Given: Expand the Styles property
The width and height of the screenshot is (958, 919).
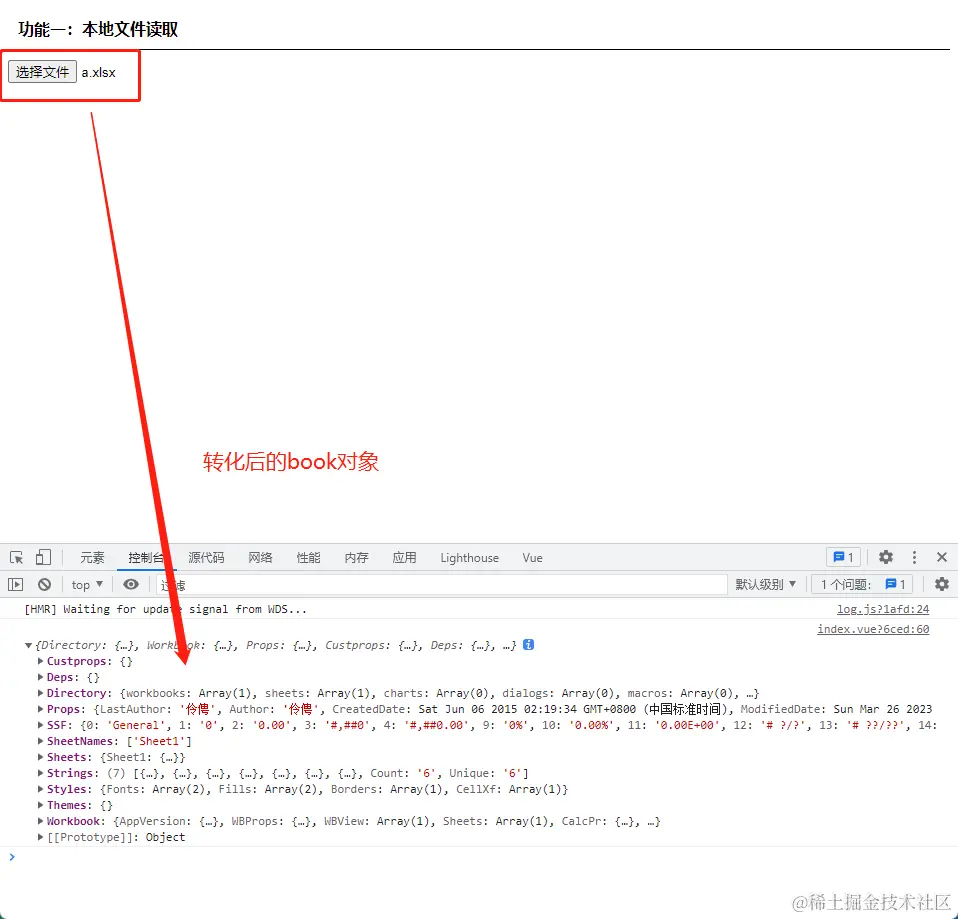Looking at the screenshot, I should point(40,789).
